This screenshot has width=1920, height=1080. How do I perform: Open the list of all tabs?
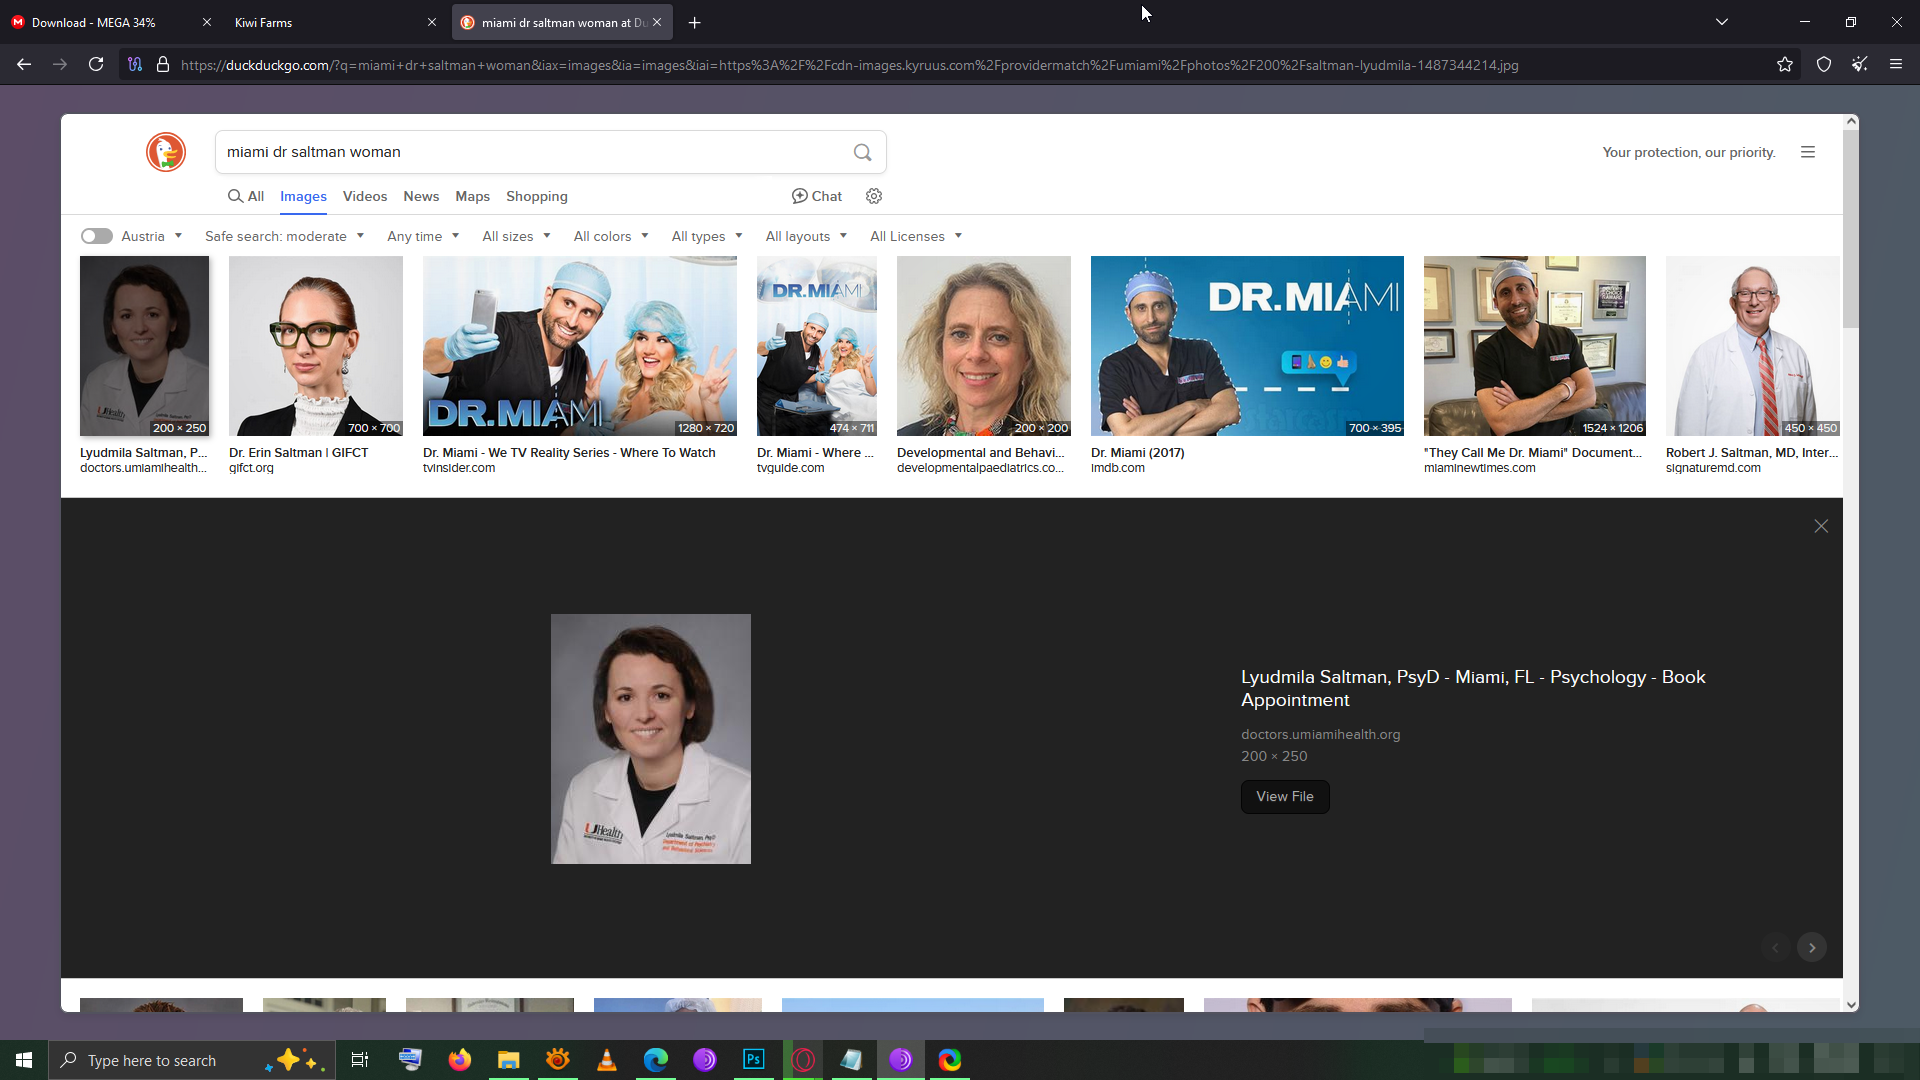(x=1722, y=22)
